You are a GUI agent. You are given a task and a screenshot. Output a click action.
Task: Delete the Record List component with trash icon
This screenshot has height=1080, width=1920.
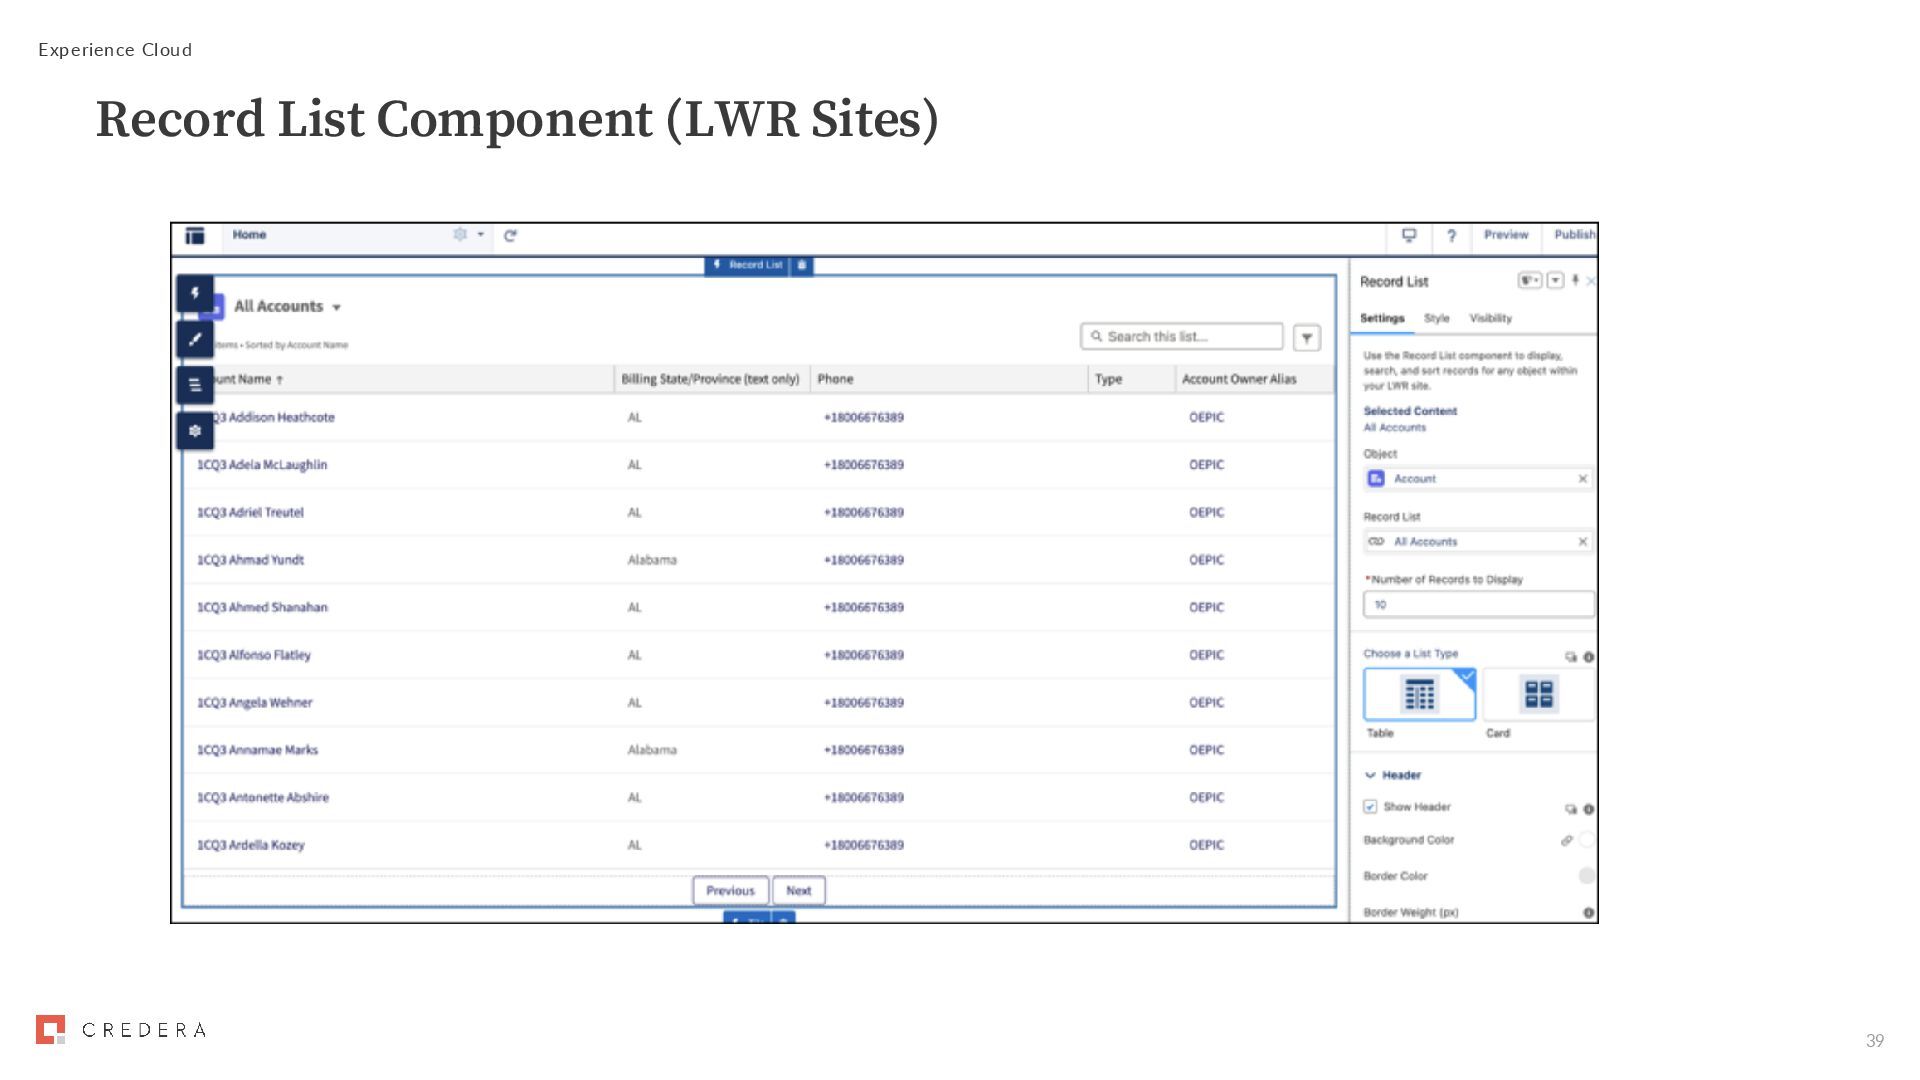[x=801, y=265]
